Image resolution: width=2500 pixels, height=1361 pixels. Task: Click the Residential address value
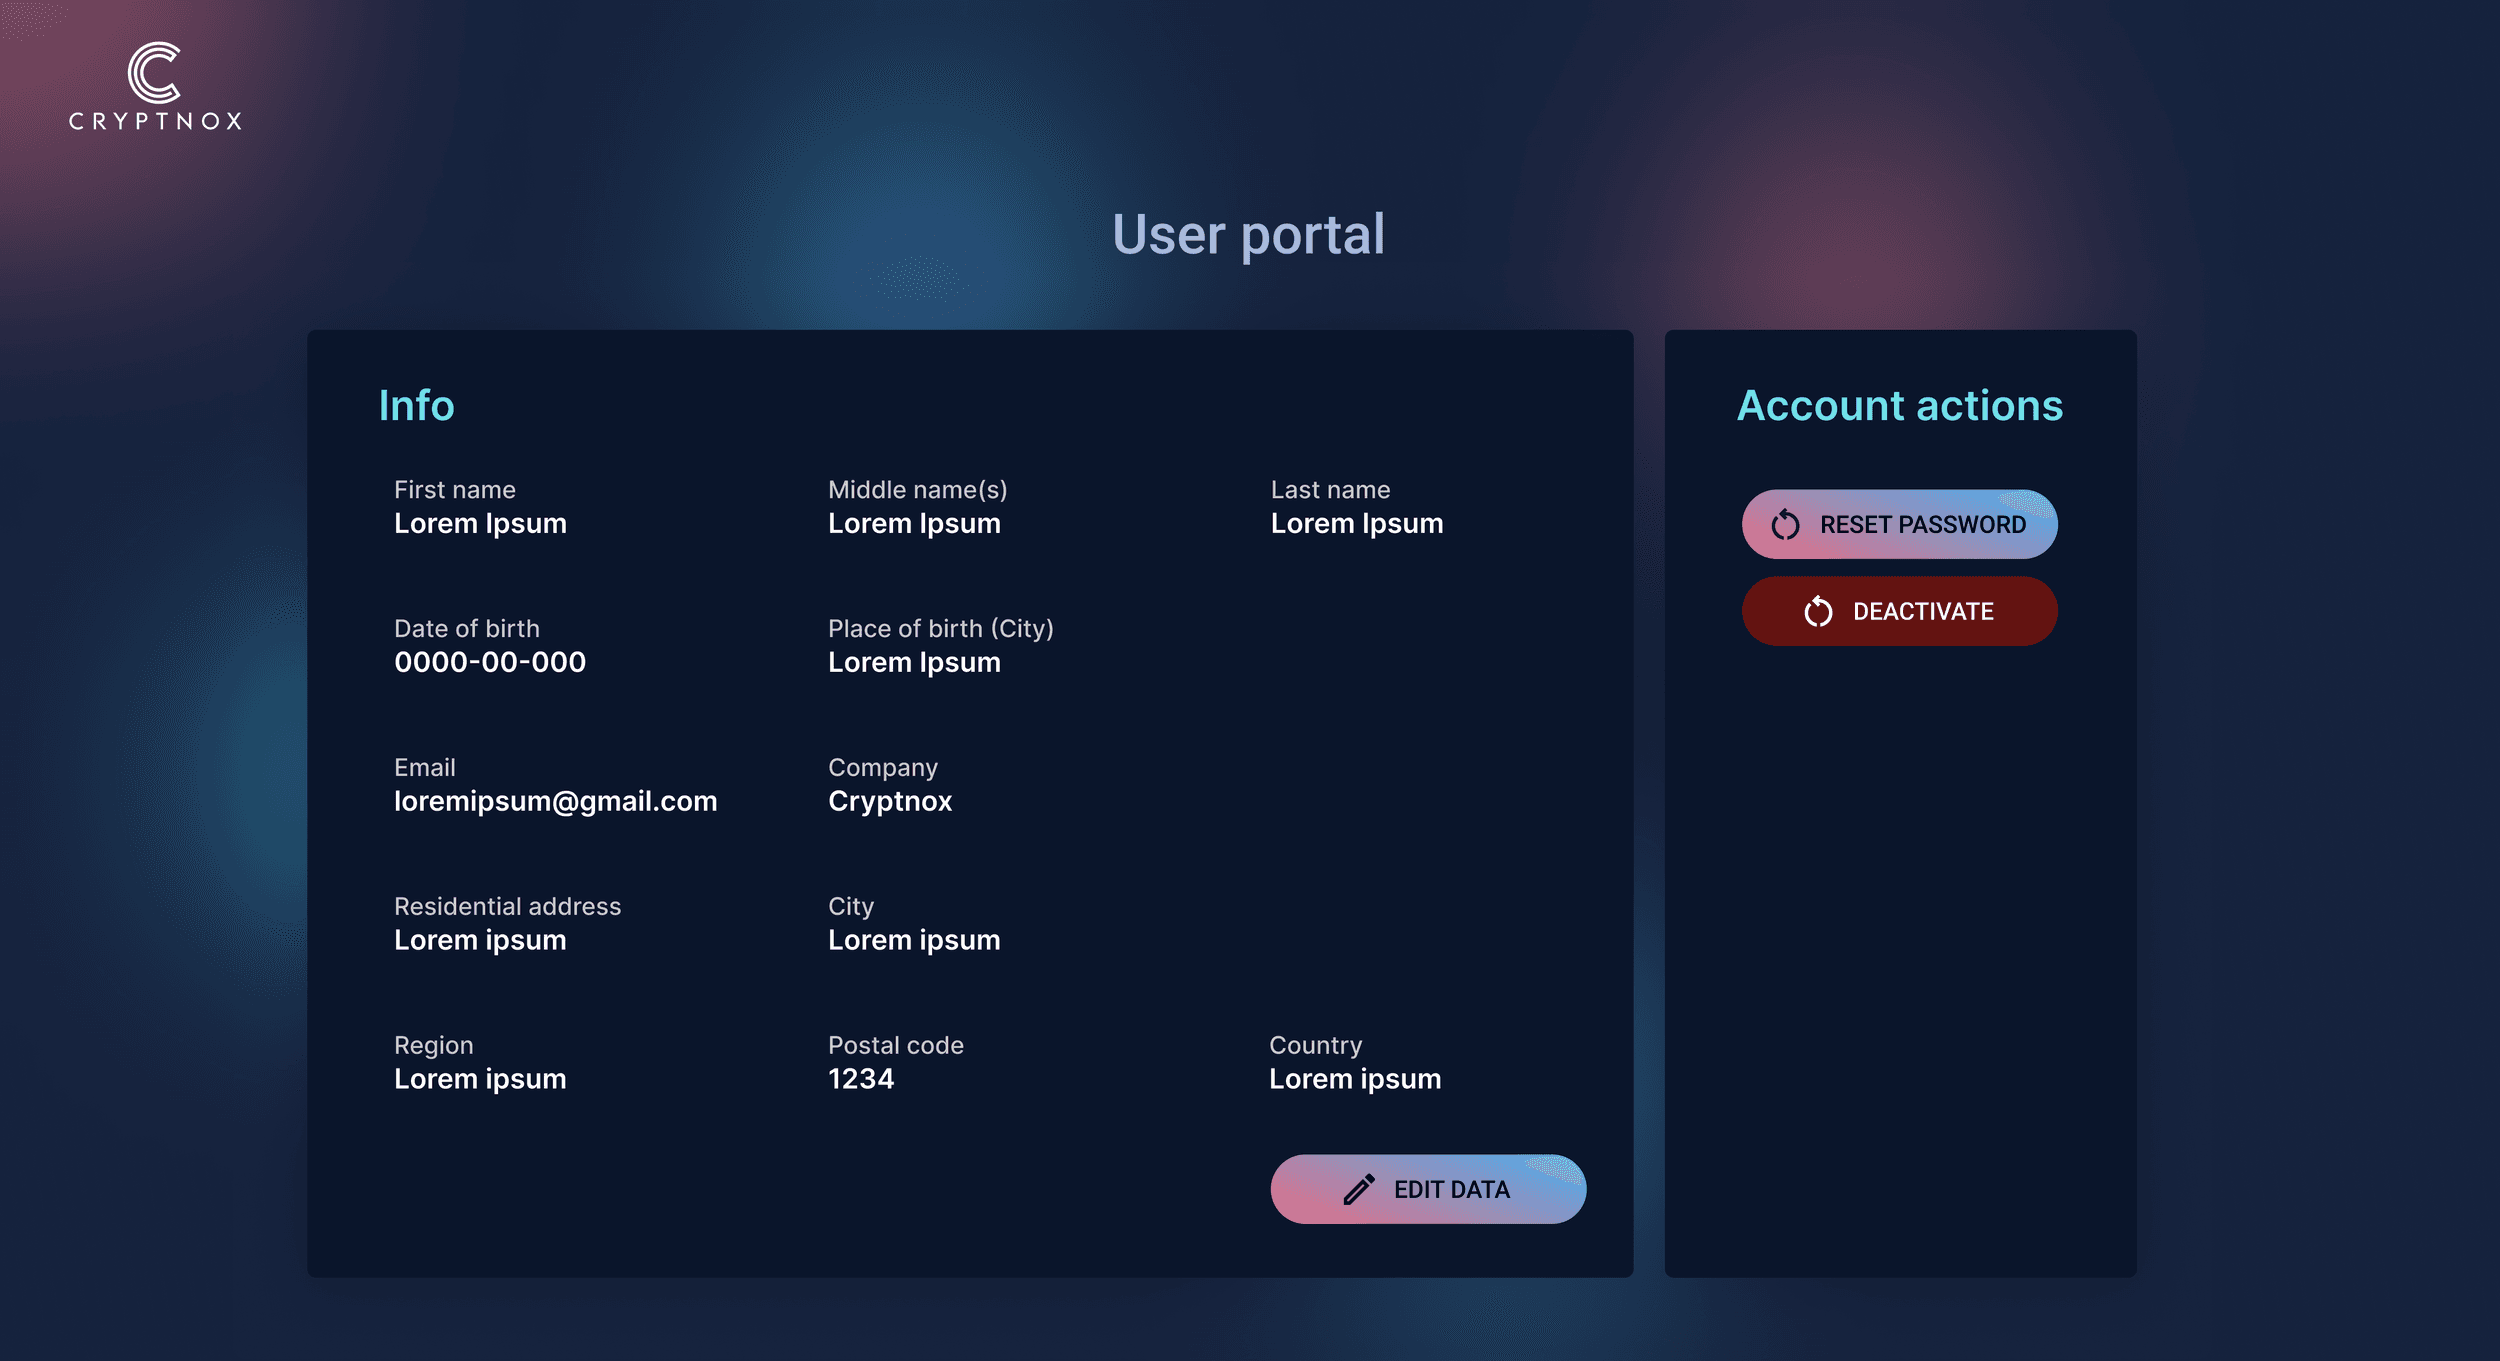coord(480,940)
